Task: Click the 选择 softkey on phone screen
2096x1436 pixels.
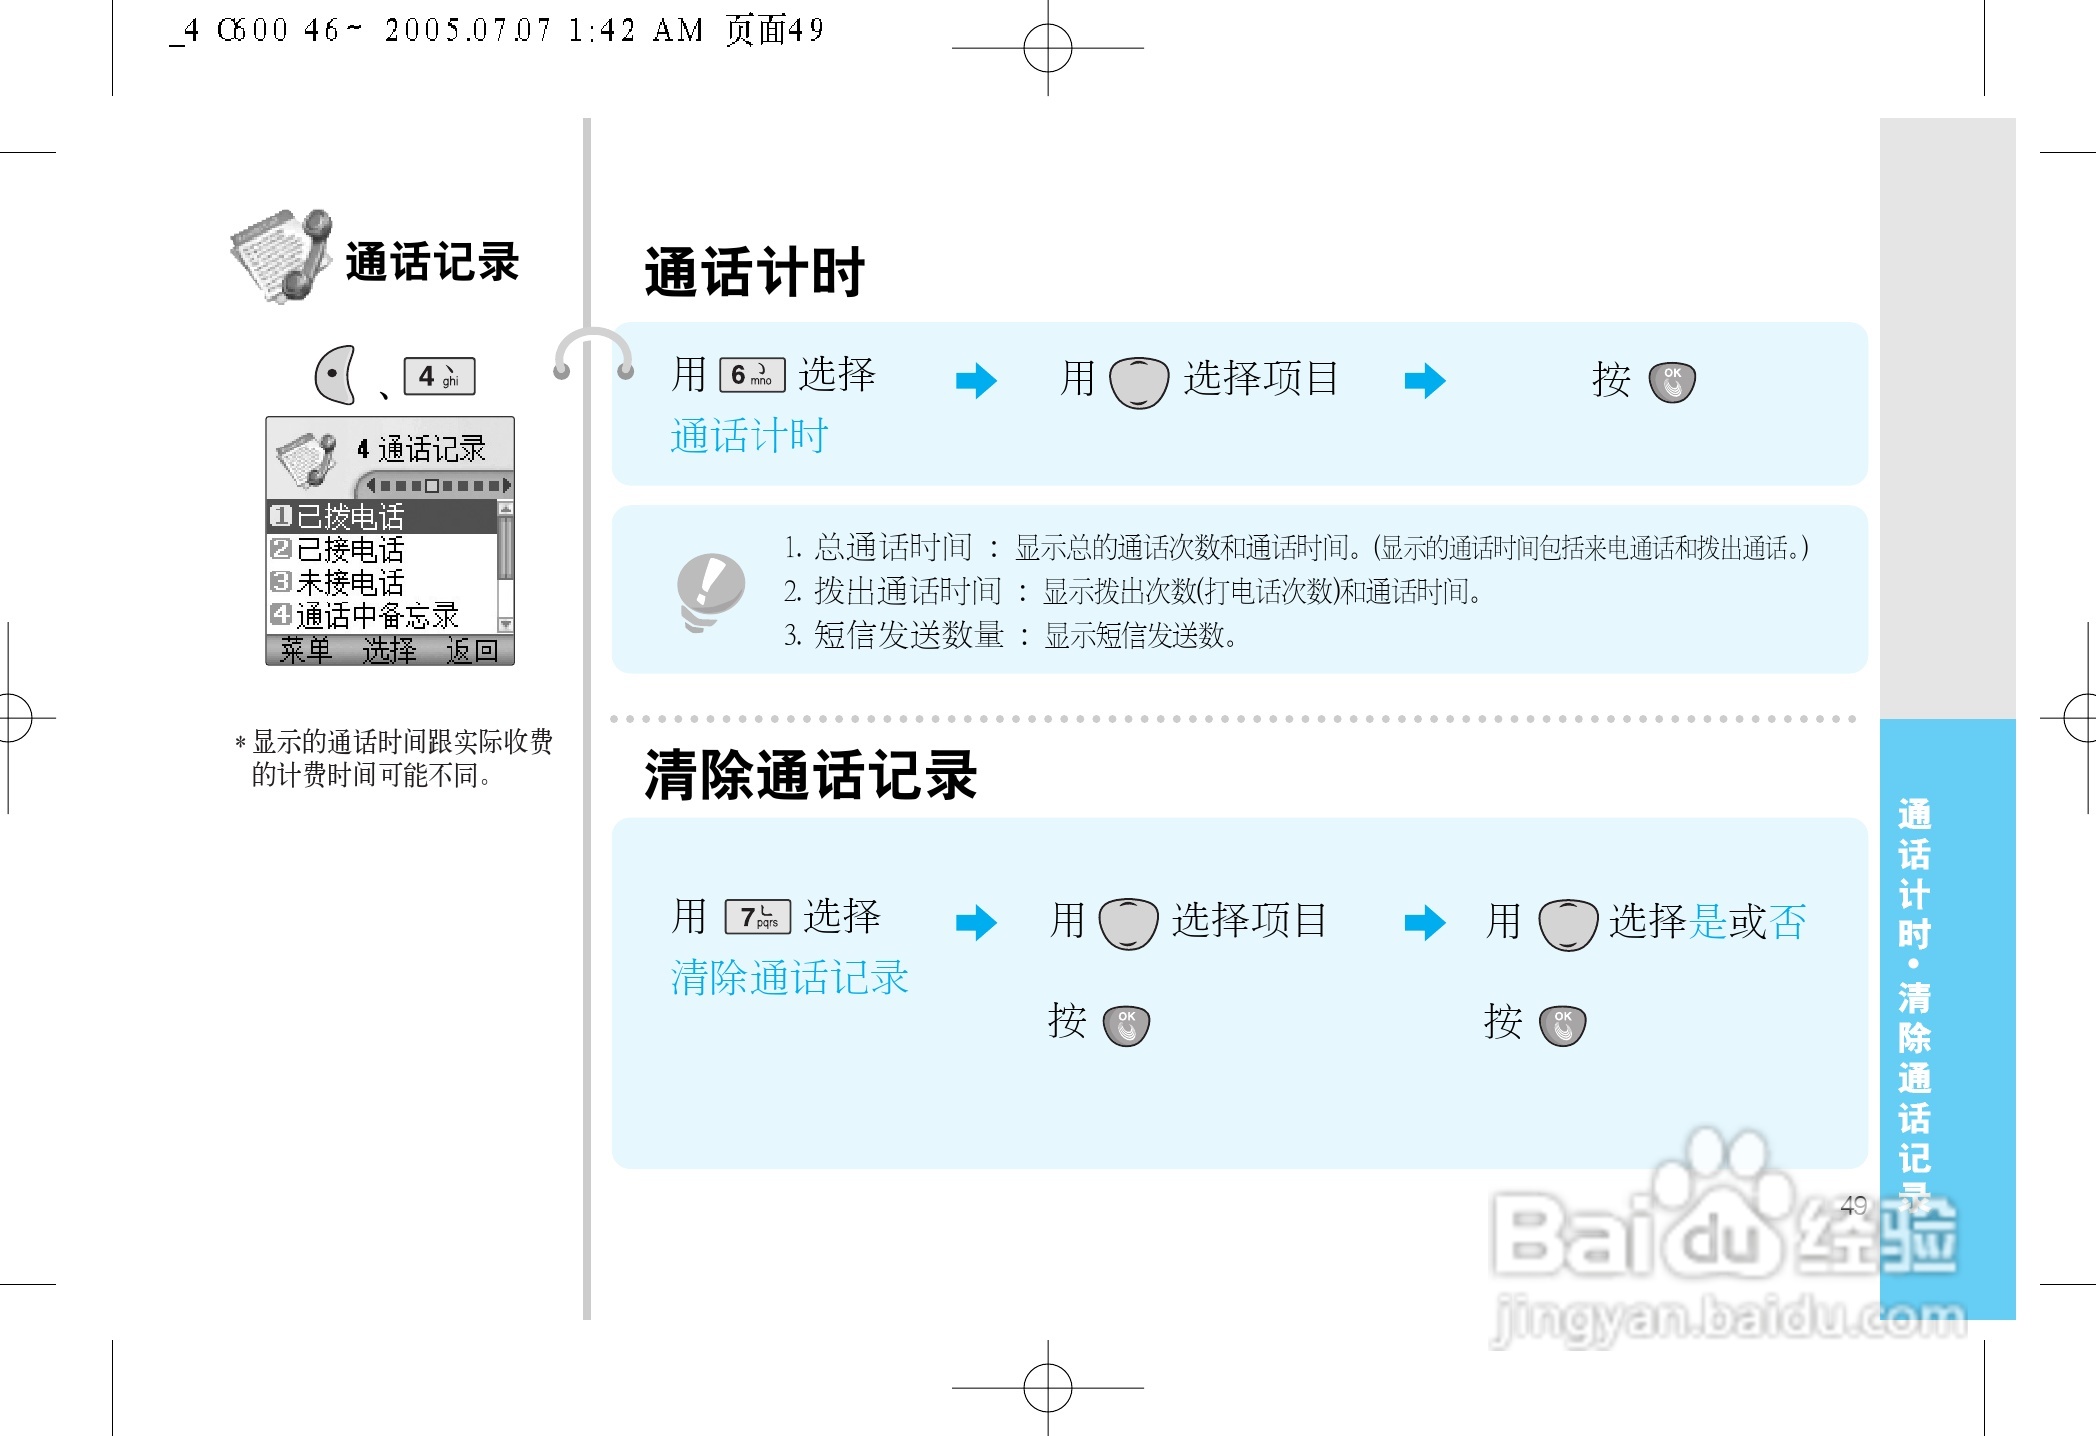Action: [389, 651]
